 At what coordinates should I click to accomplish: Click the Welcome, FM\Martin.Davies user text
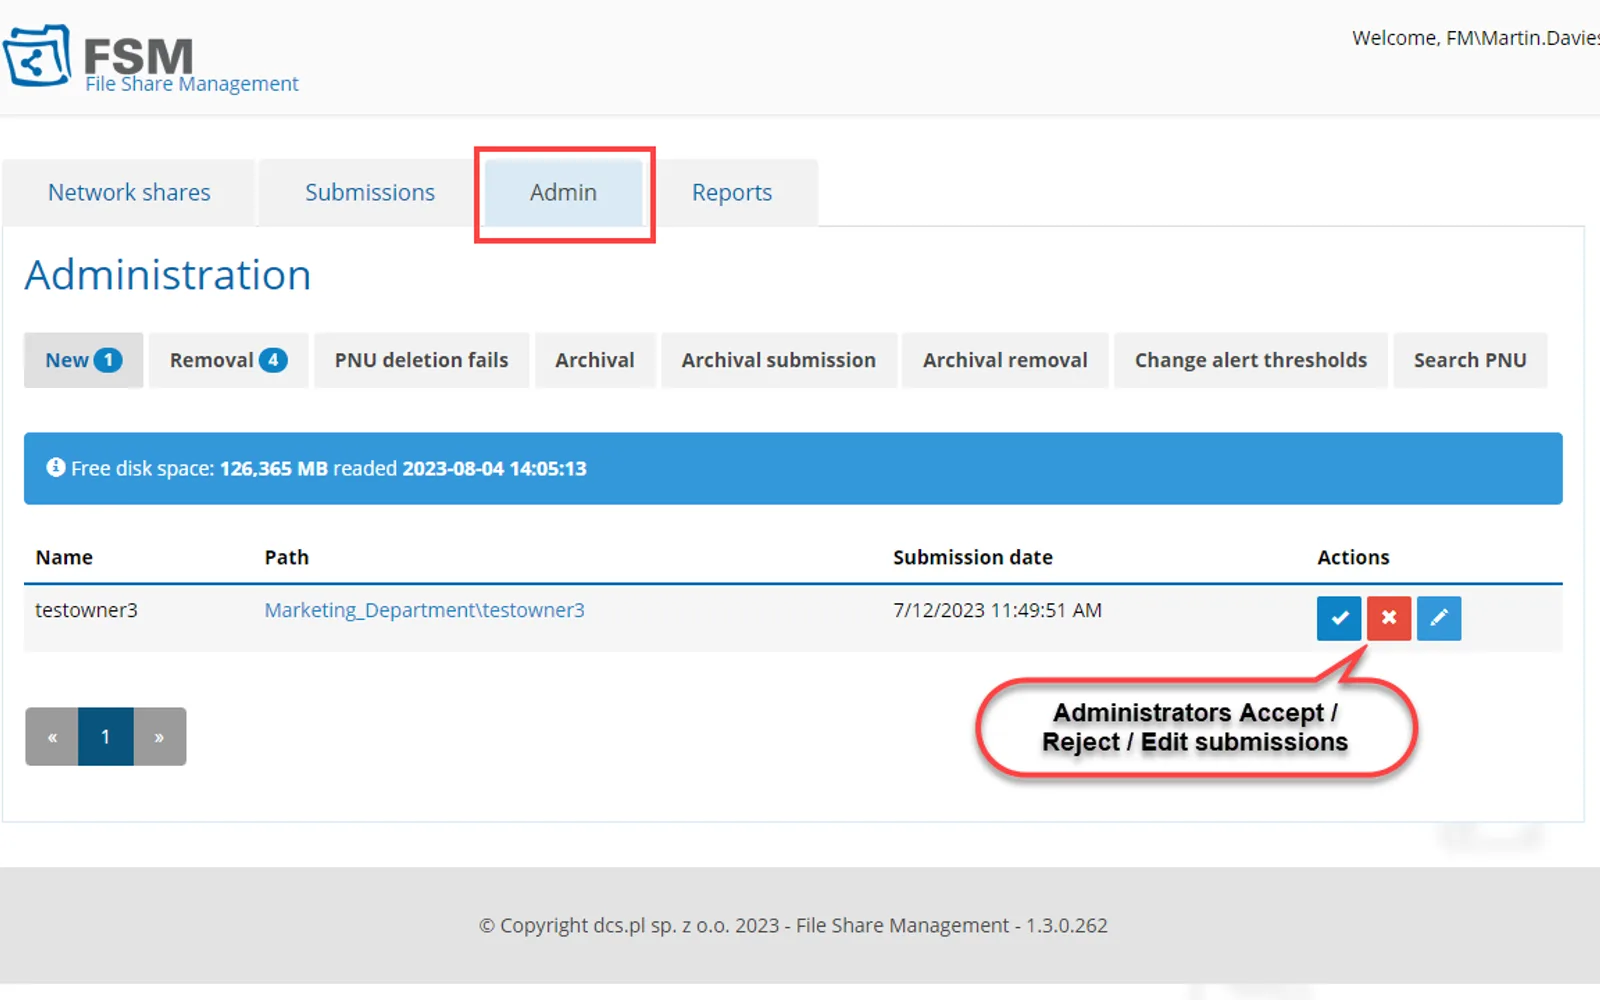click(1476, 38)
